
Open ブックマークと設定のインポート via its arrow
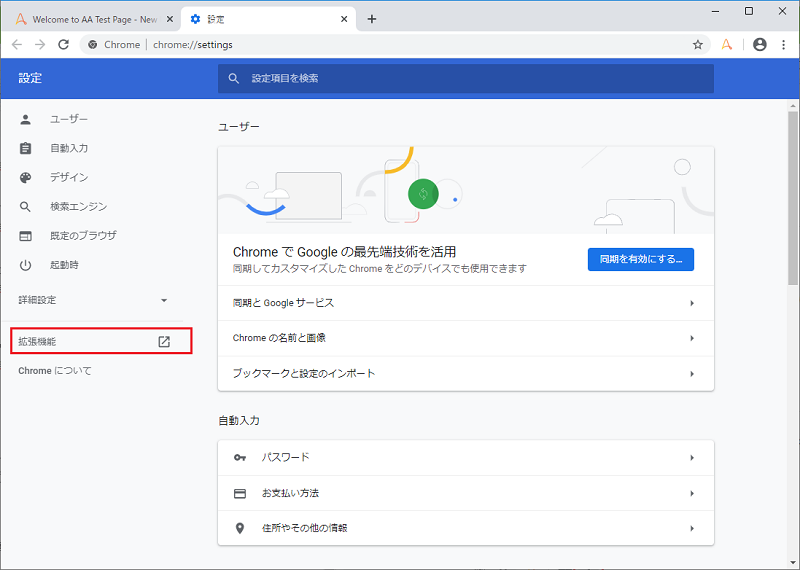pos(692,374)
